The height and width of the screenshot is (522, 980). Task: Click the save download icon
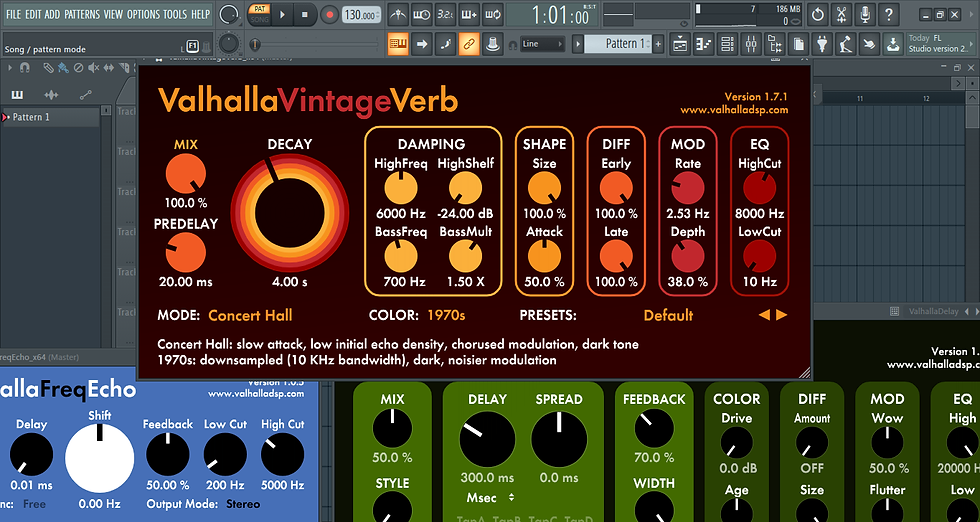894,44
